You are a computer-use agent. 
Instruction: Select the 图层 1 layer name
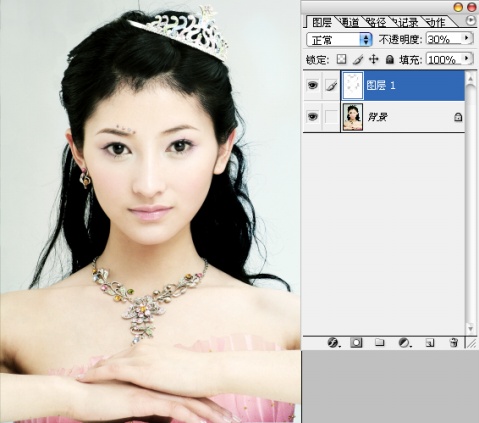pos(381,86)
